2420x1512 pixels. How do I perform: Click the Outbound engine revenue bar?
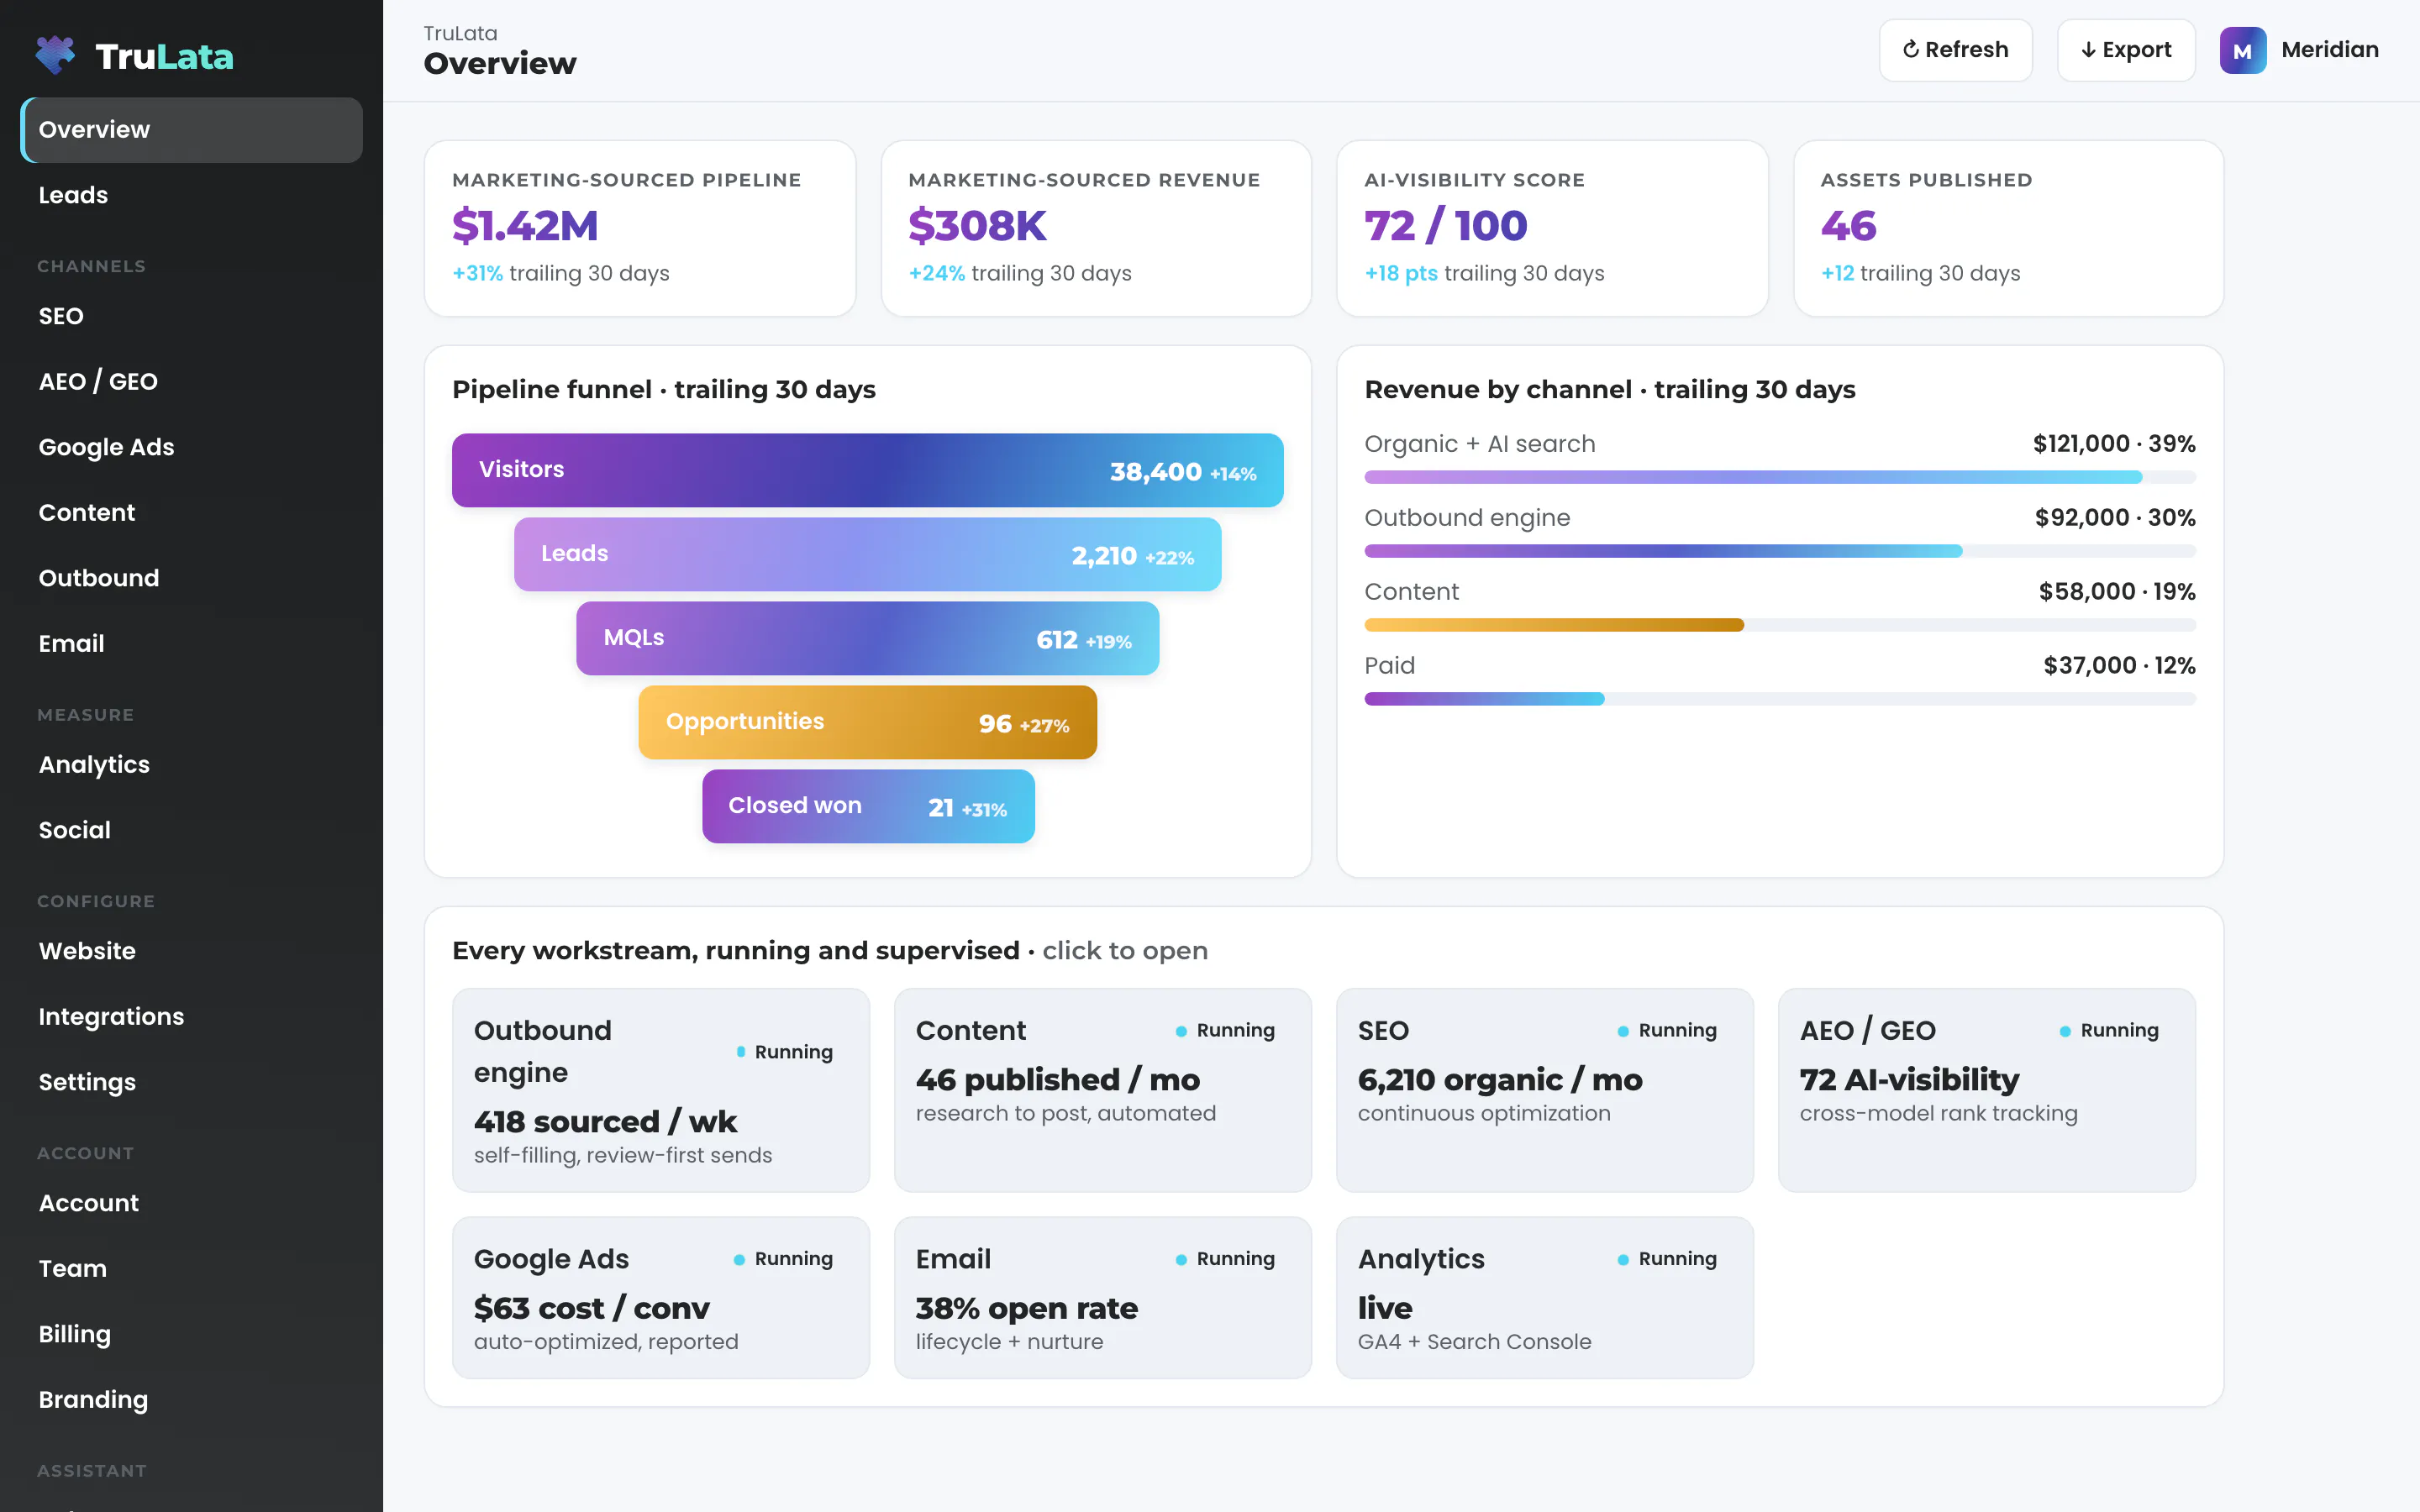coord(1780,551)
